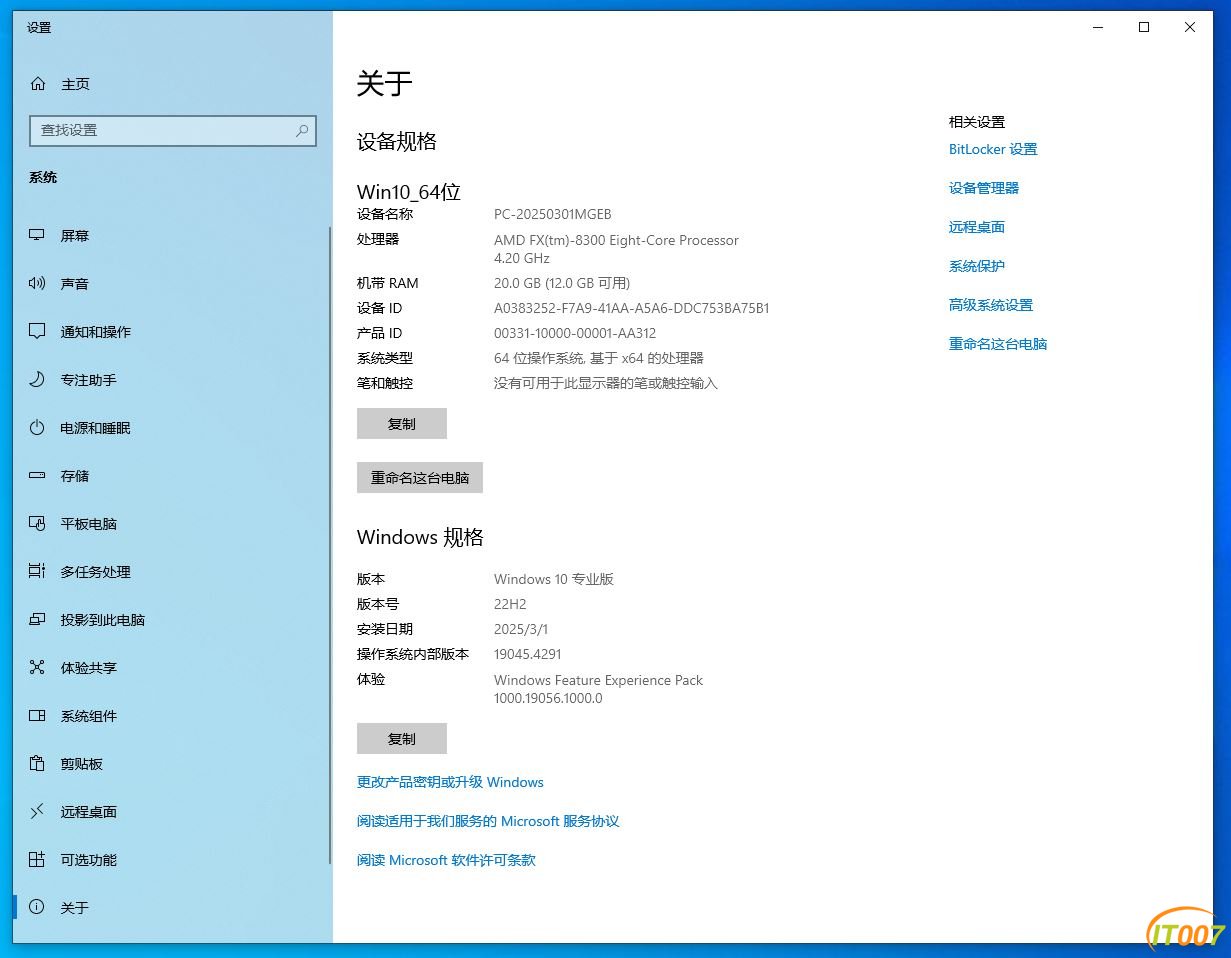Click OS build 19045.4291
The height and width of the screenshot is (958, 1231).
point(528,654)
